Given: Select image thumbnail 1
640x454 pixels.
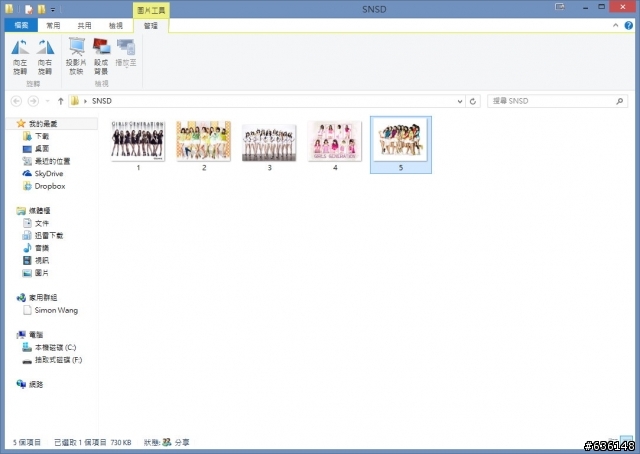Looking at the screenshot, I should coord(138,145).
